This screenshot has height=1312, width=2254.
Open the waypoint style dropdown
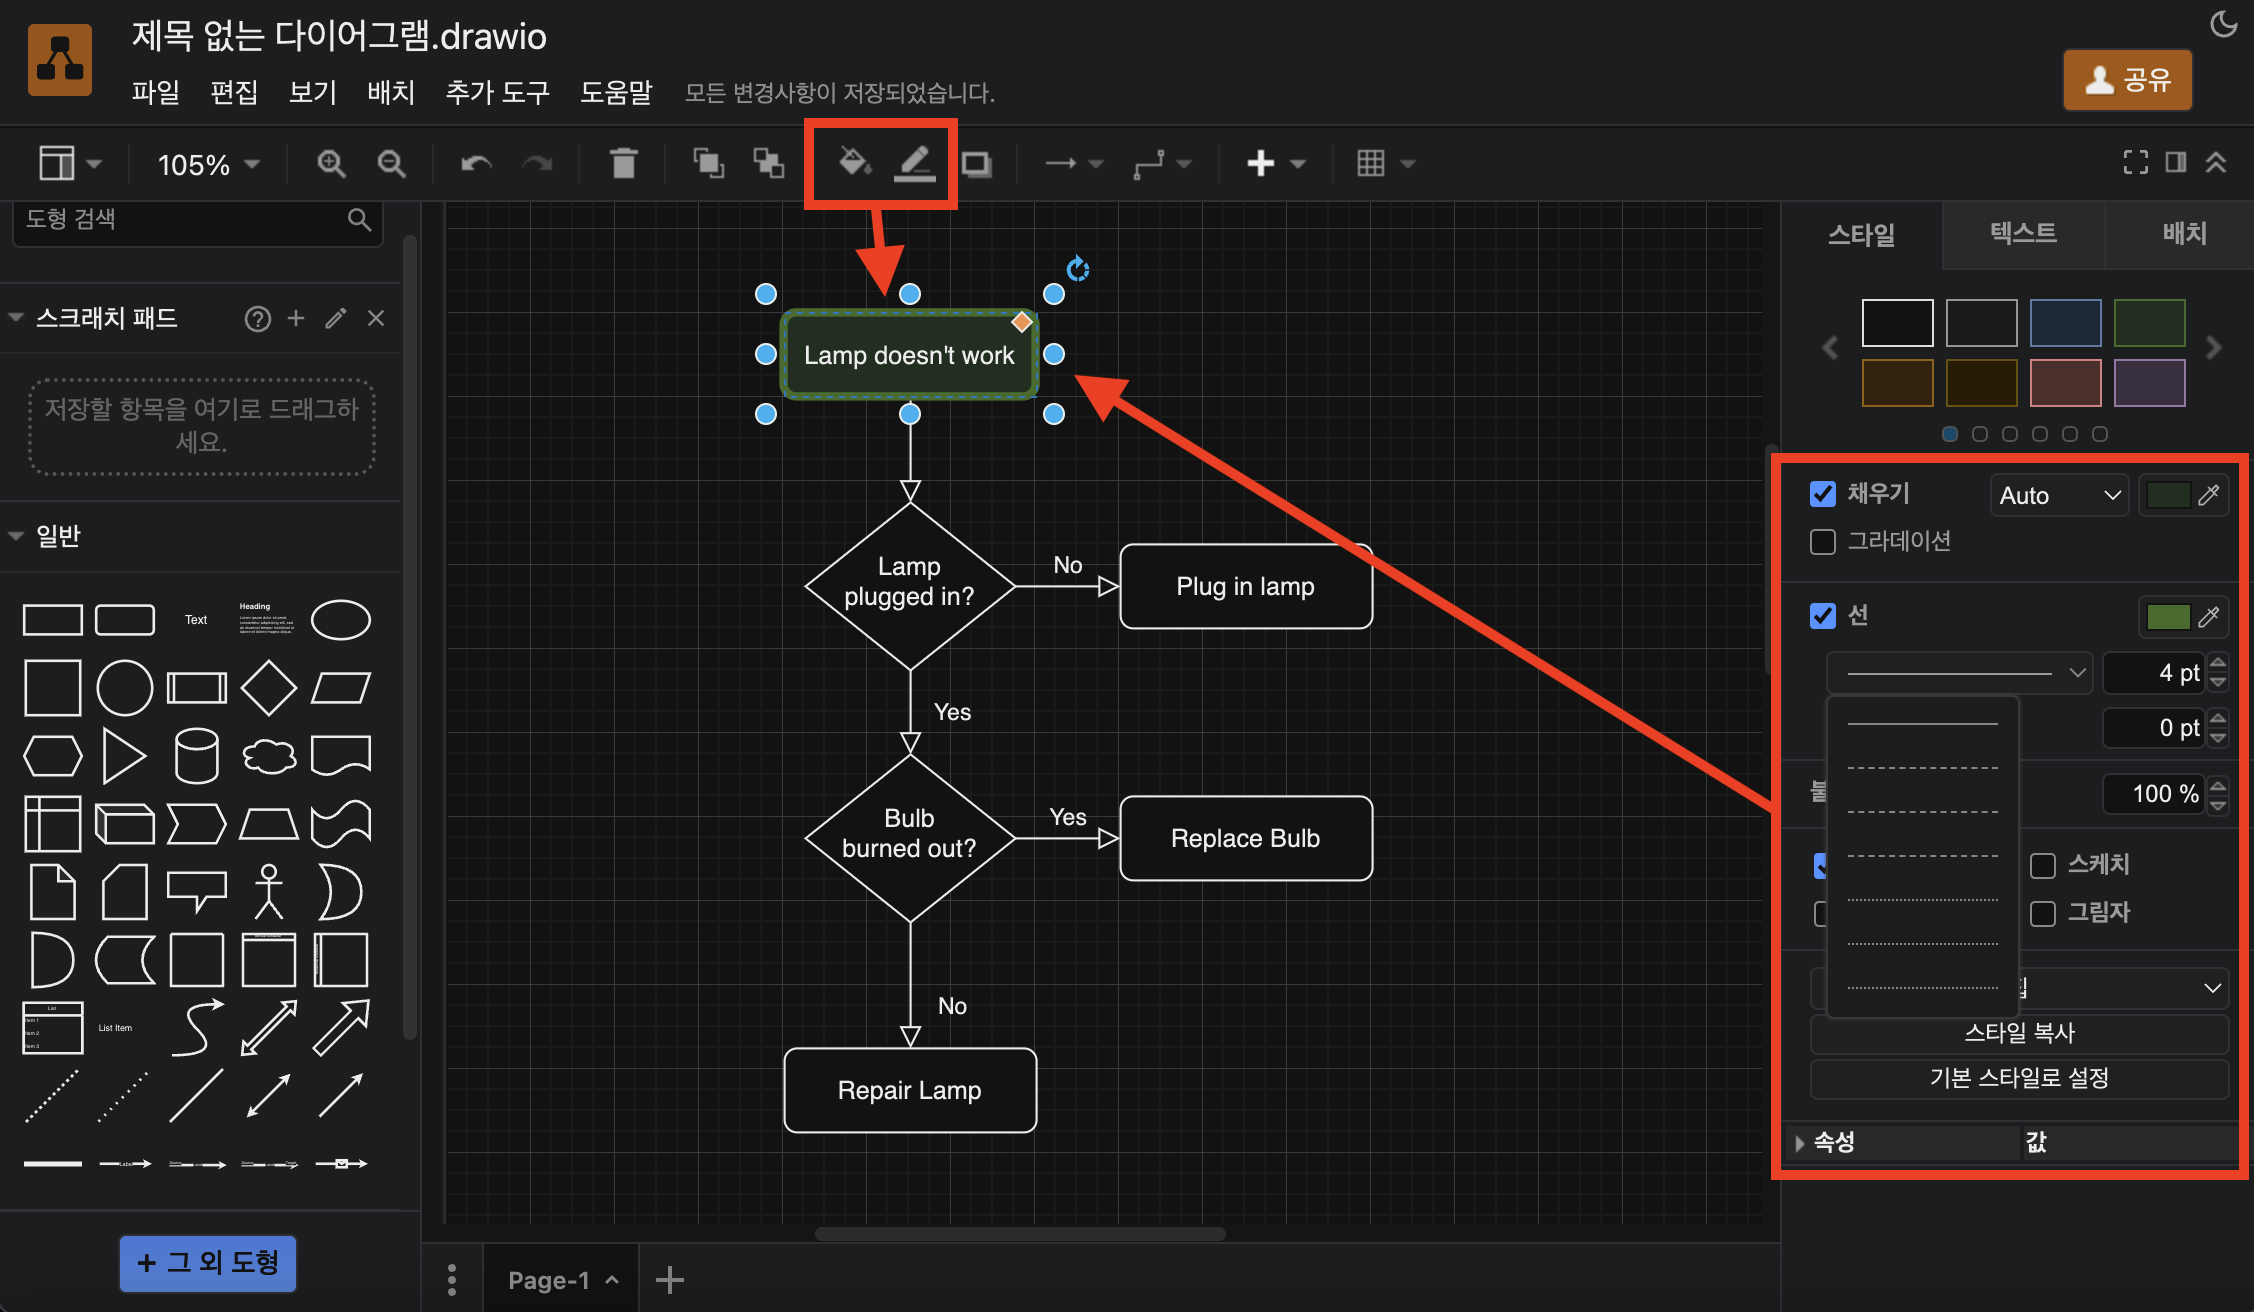(1162, 163)
